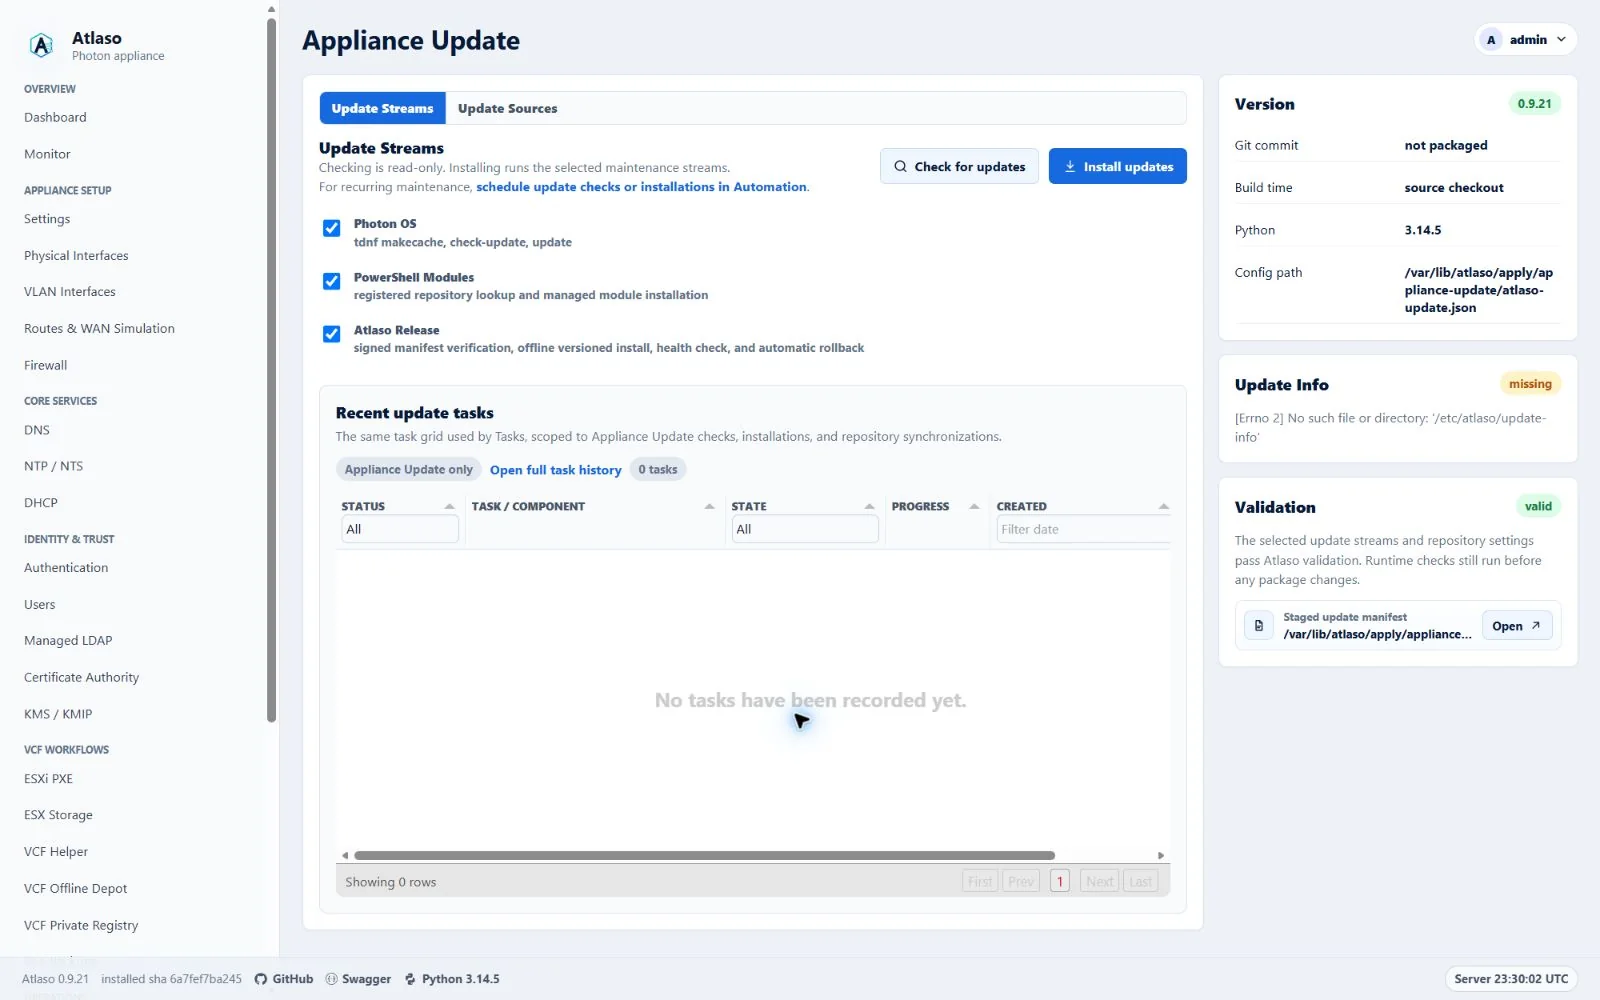
Task: Click the admin avatar icon
Action: tap(1491, 40)
